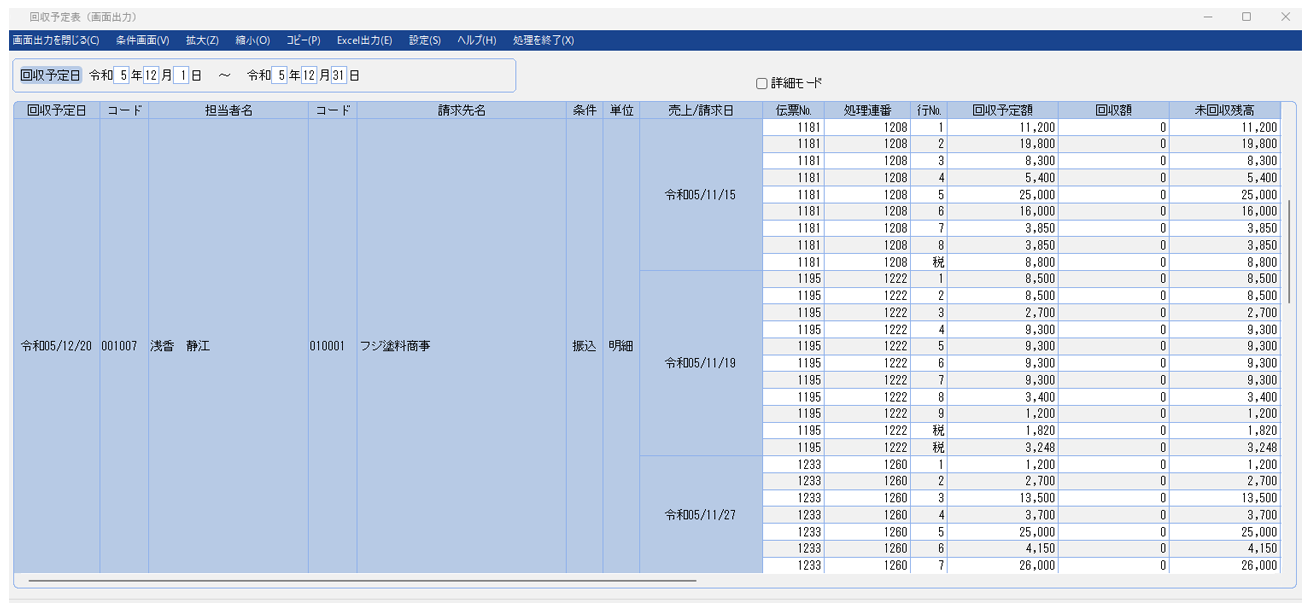Open the 条件画面(V) menu
1312x610 pixels.
click(x=143, y=40)
